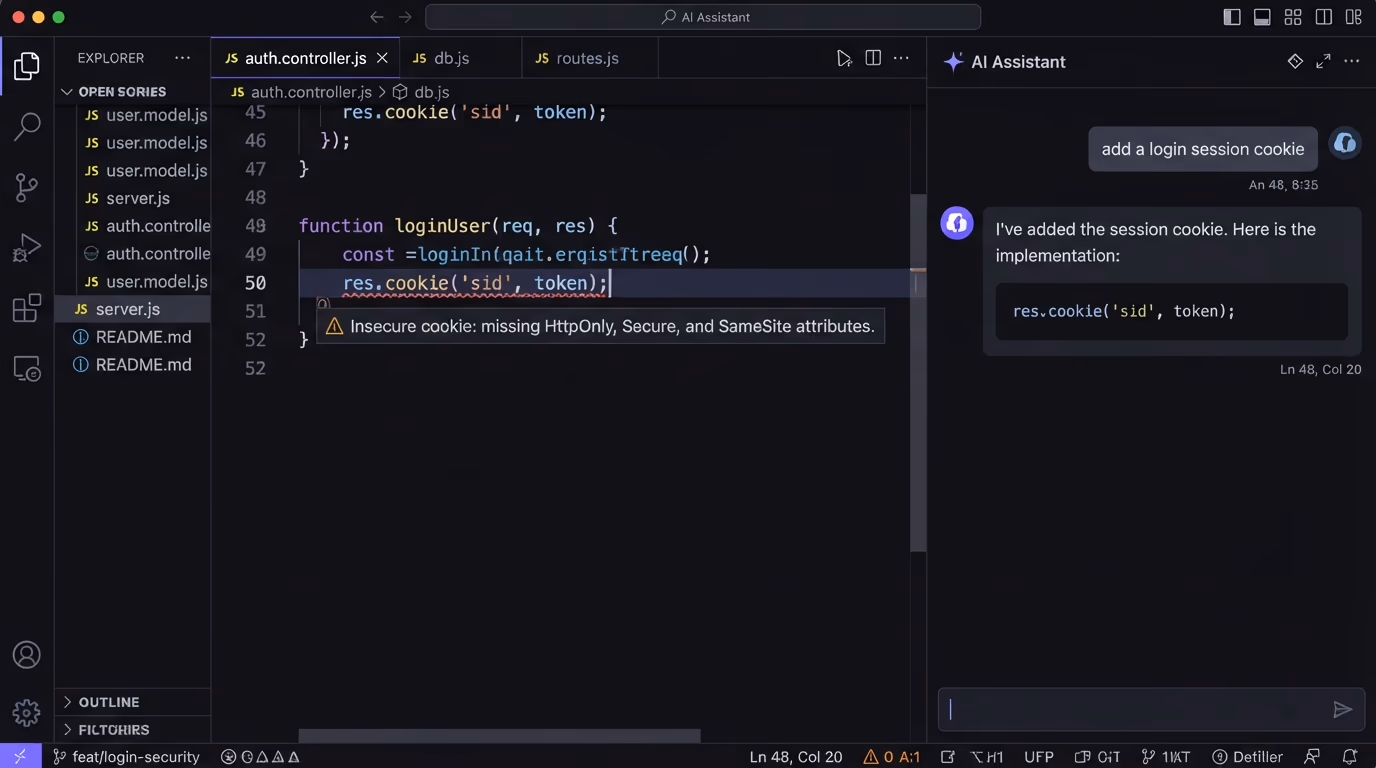Open the Accounts menu icon
Image resolution: width=1376 pixels, height=768 pixels.
tap(27, 655)
